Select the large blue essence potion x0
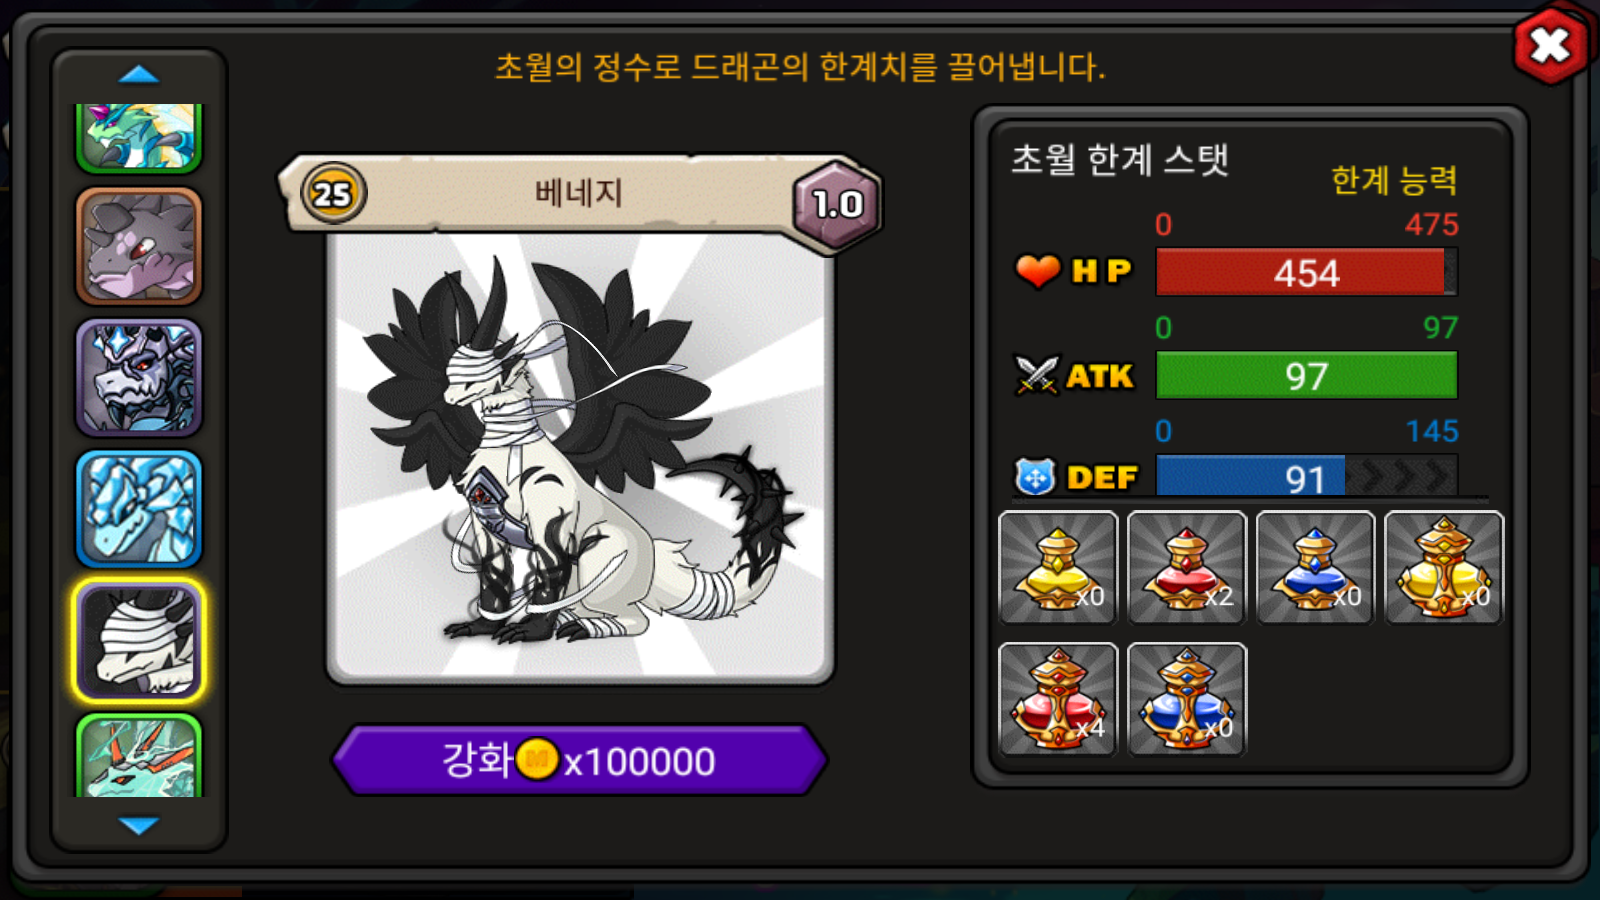The width and height of the screenshot is (1600, 900). point(1187,699)
